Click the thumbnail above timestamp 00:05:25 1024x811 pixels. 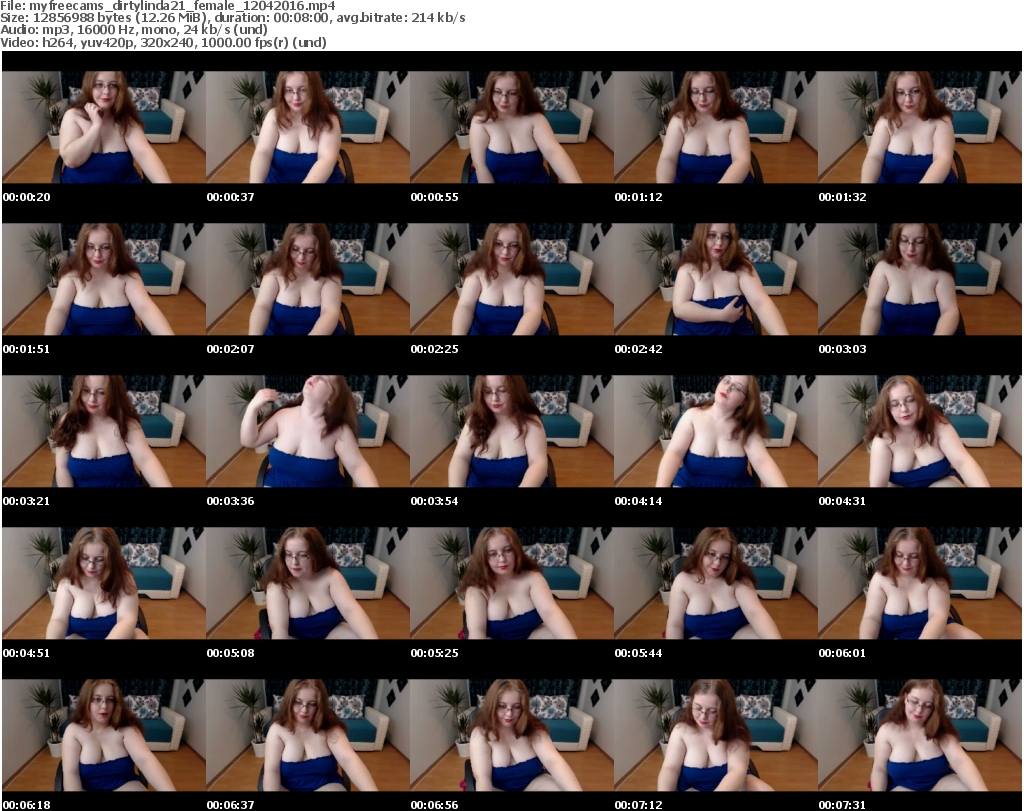(511, 583)
